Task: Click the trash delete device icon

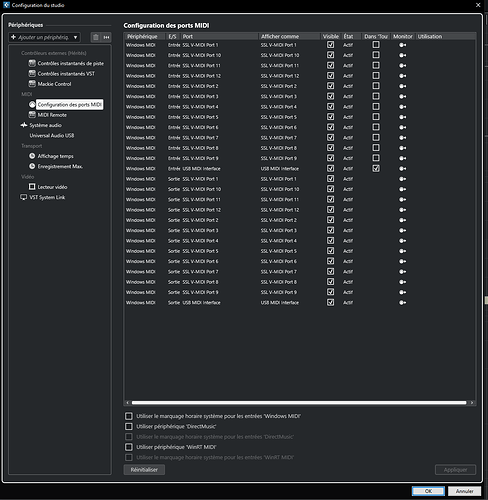Action: click(96, 37)
